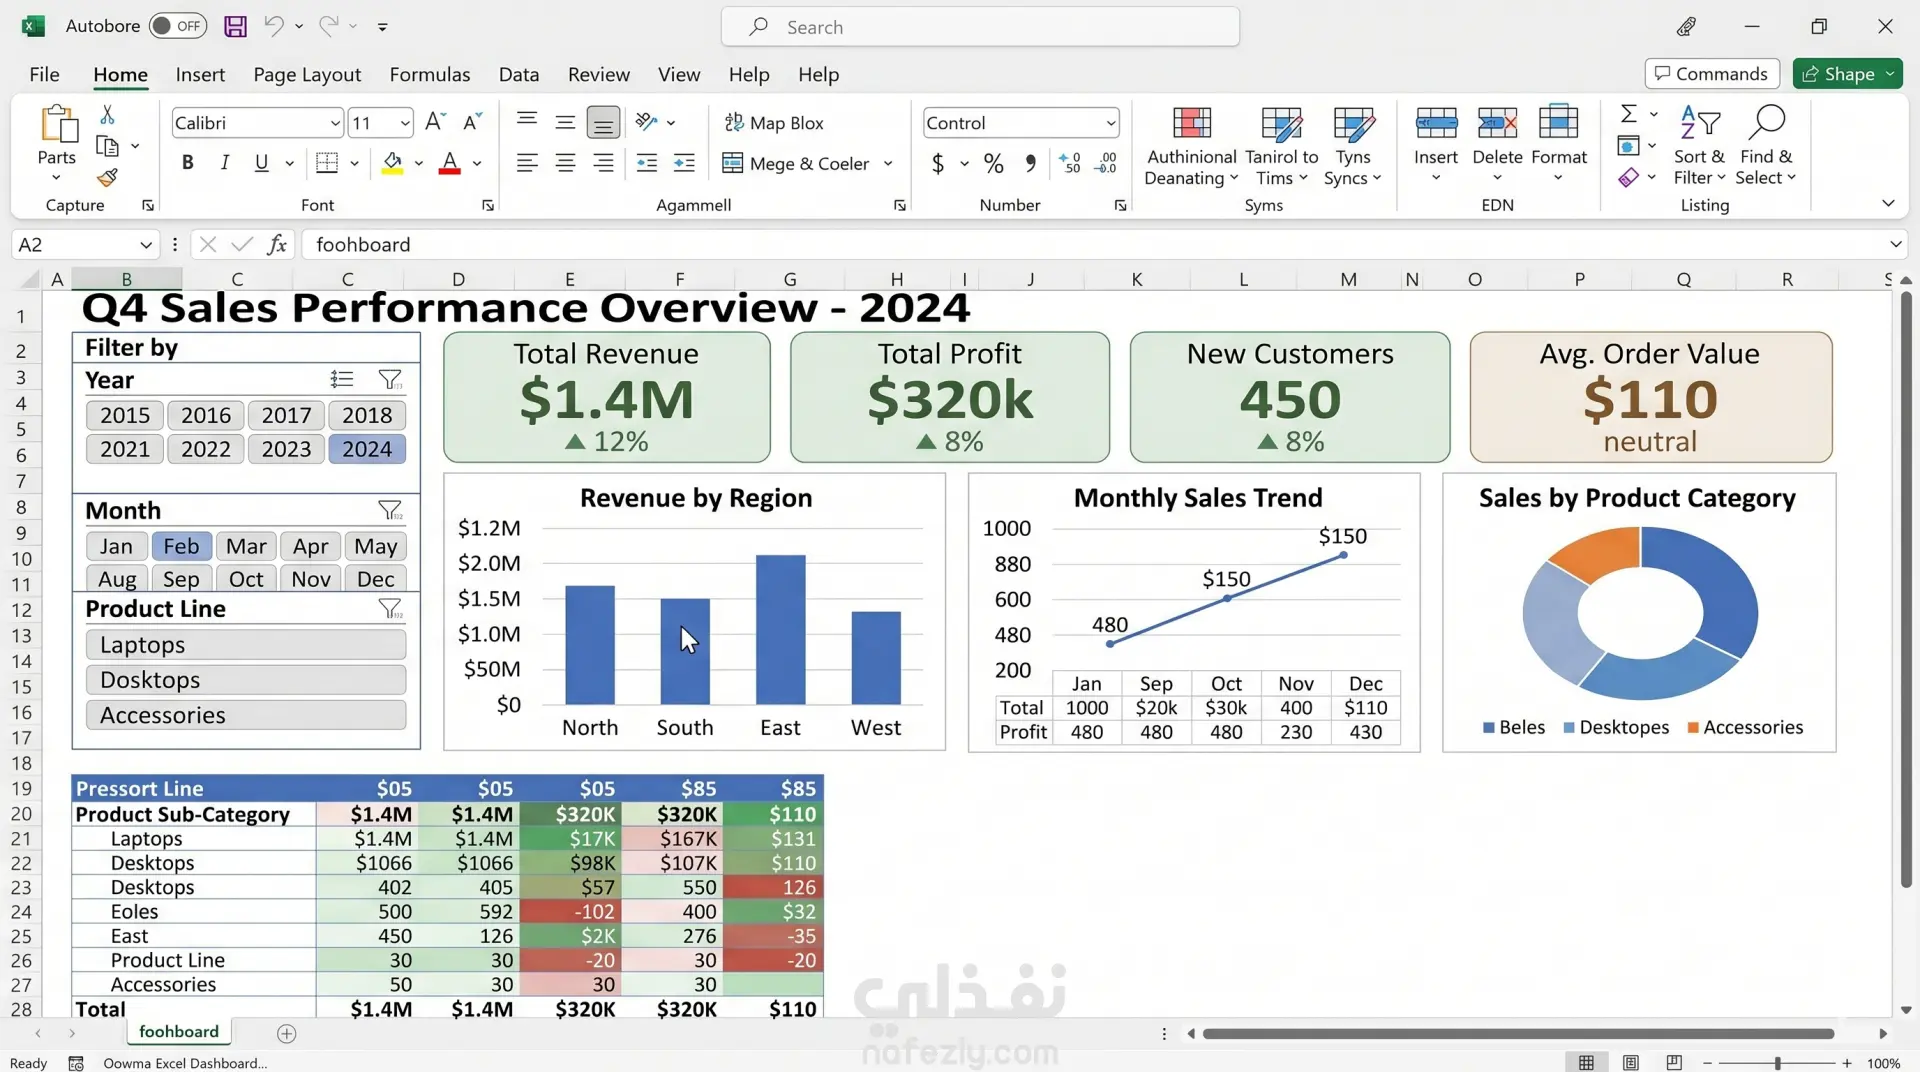Expand the Name Box dropdown arrow
Viewport: 1920px width, 1072px height.
146,245
